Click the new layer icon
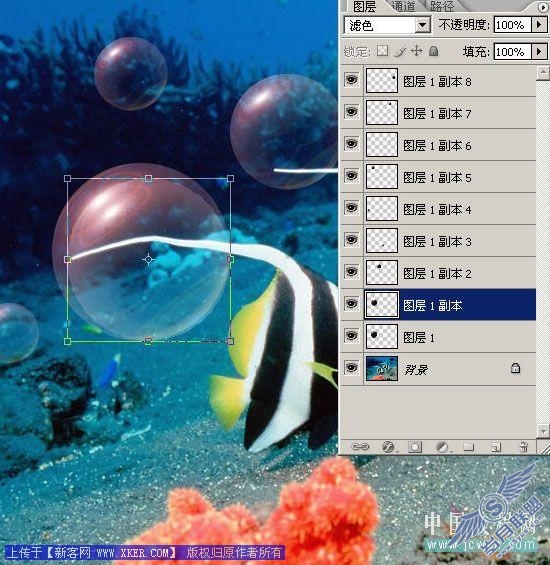The image size is (550, 565). [x=497, y=447]
